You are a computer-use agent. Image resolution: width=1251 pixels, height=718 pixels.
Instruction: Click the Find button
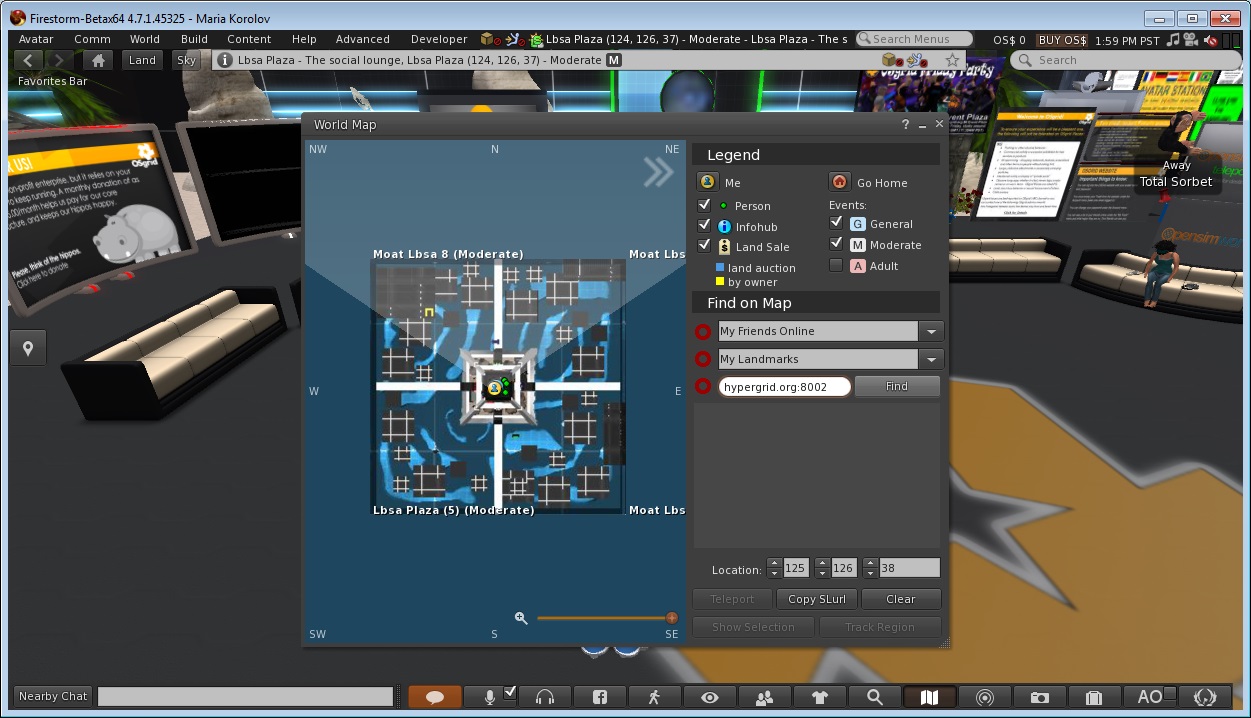pyautogui.click(x=897, y=386)
